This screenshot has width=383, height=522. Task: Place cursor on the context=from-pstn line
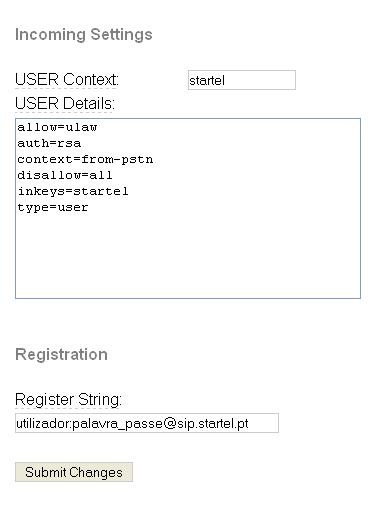click(85, 159)
